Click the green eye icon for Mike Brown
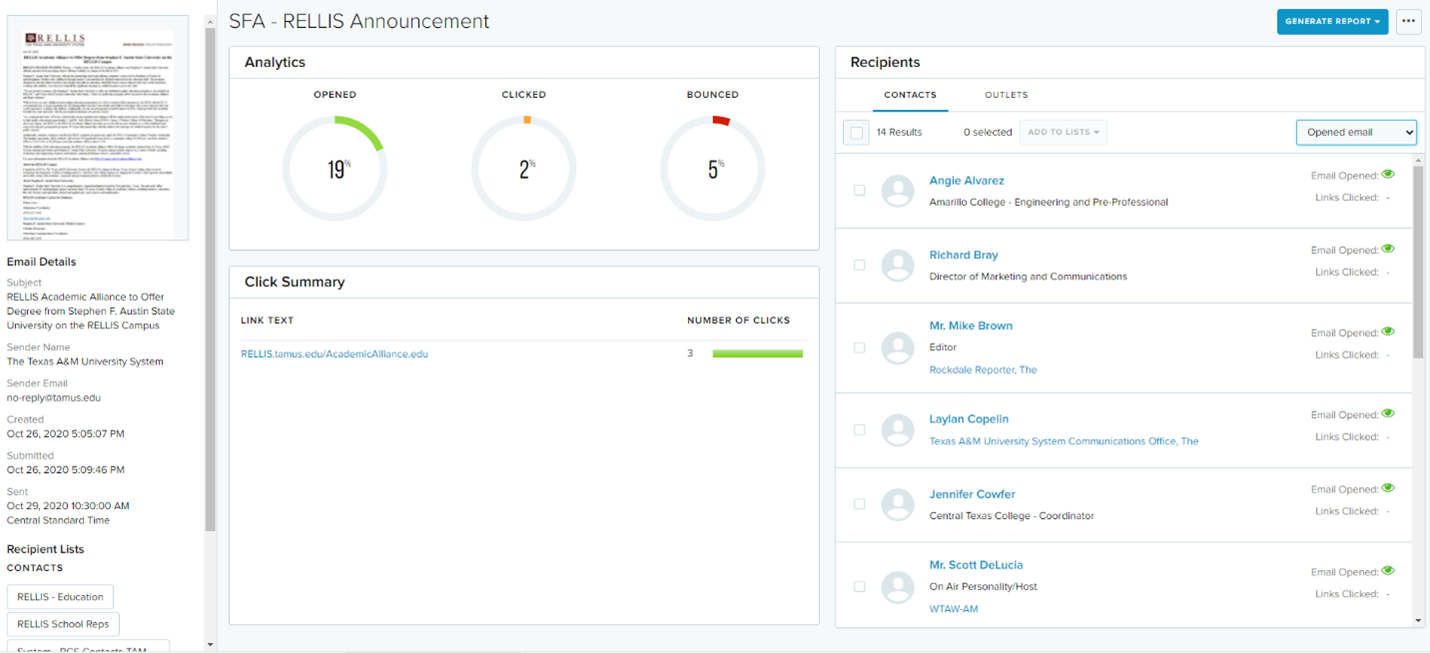 coord(1388,332)
